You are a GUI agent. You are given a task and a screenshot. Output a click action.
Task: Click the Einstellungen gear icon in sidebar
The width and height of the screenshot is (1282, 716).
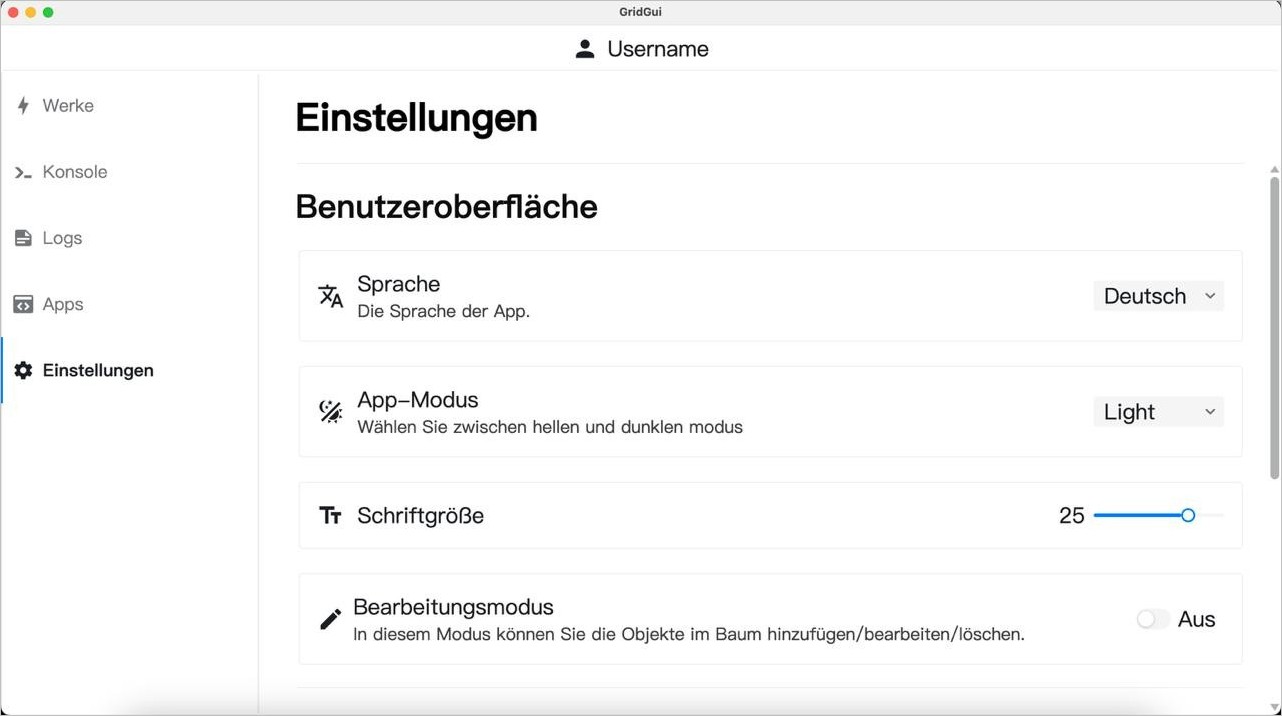pyautogui.click(x=23, y=371)
